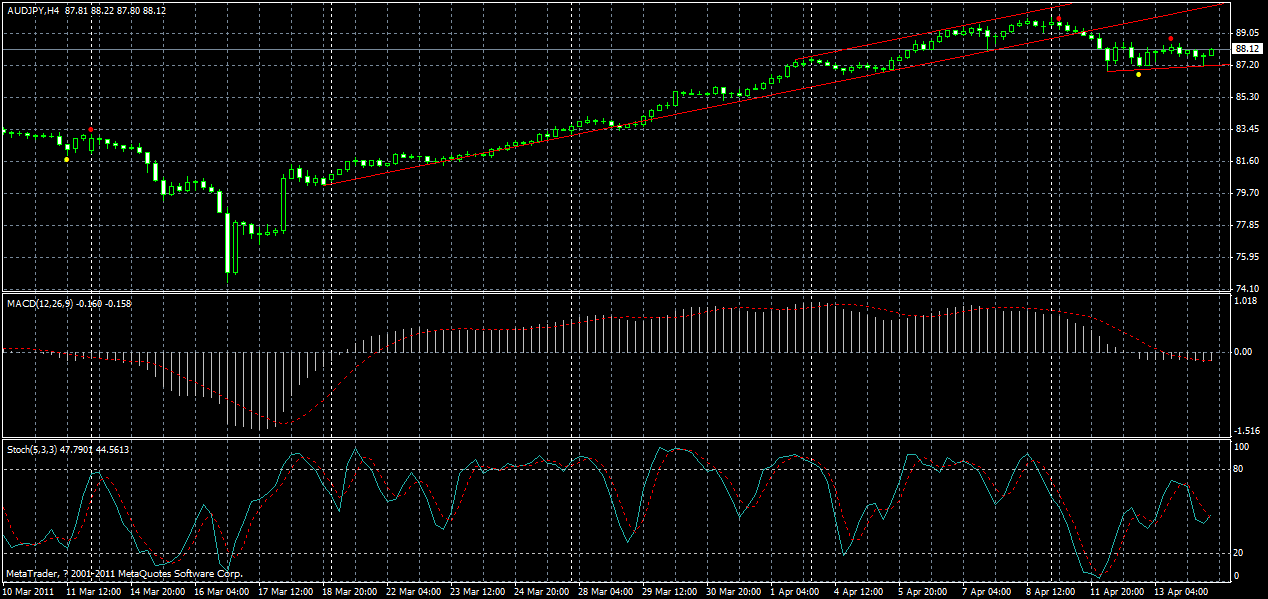
Task: Click the current price tag showing 88.12
Action: coord(1249,46)
